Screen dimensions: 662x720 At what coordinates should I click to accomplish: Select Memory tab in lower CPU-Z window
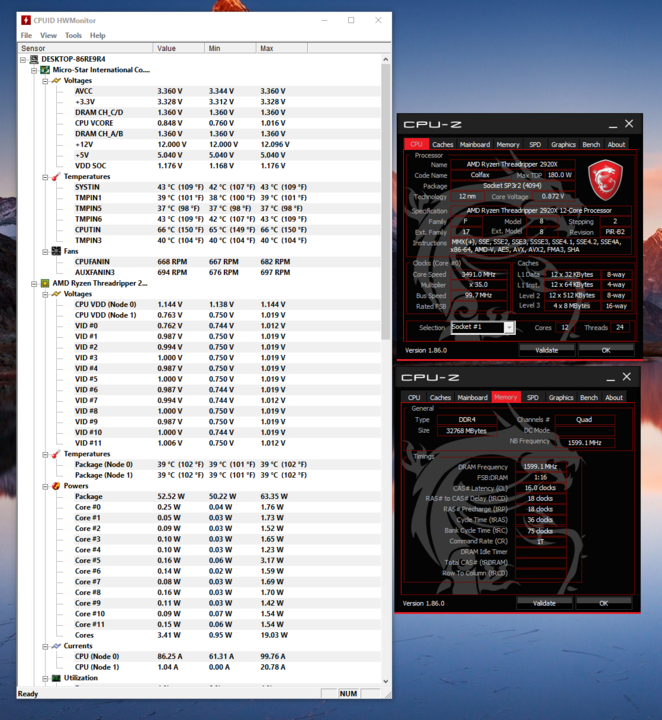pos(505,397)
